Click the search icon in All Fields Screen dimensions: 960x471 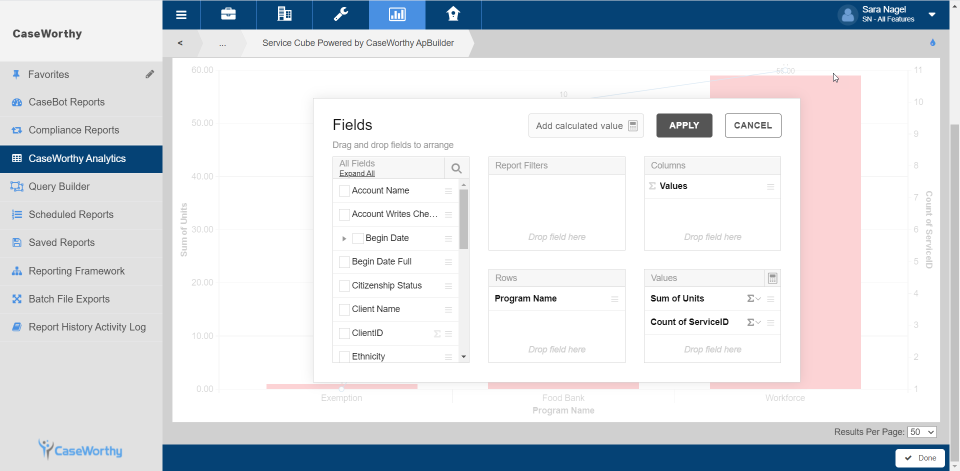pyautogui.click(x=457, y=168)
